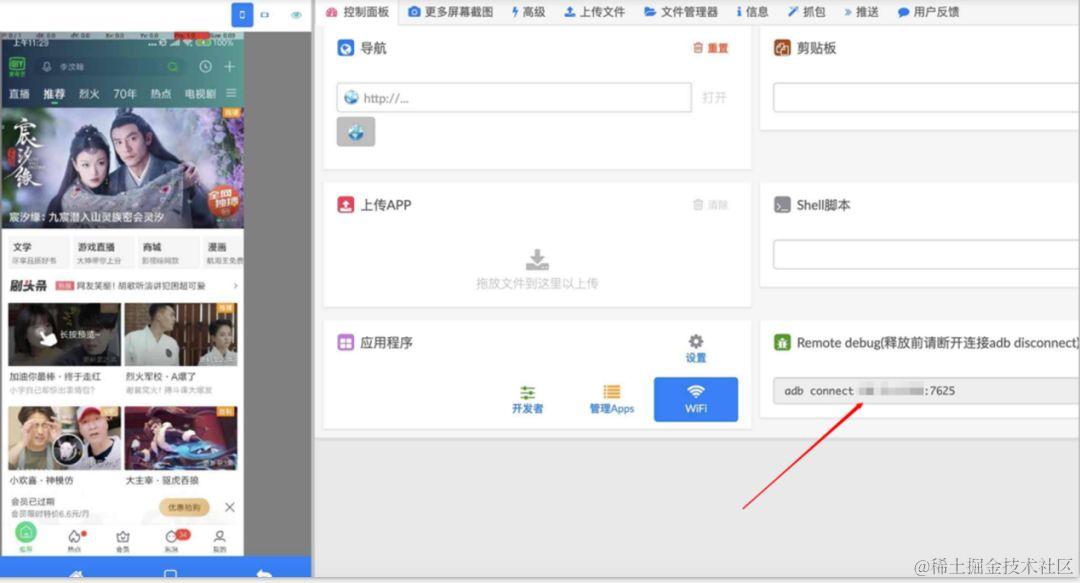
Task: Tap the 文学 category card
Action: pos(38,252)
